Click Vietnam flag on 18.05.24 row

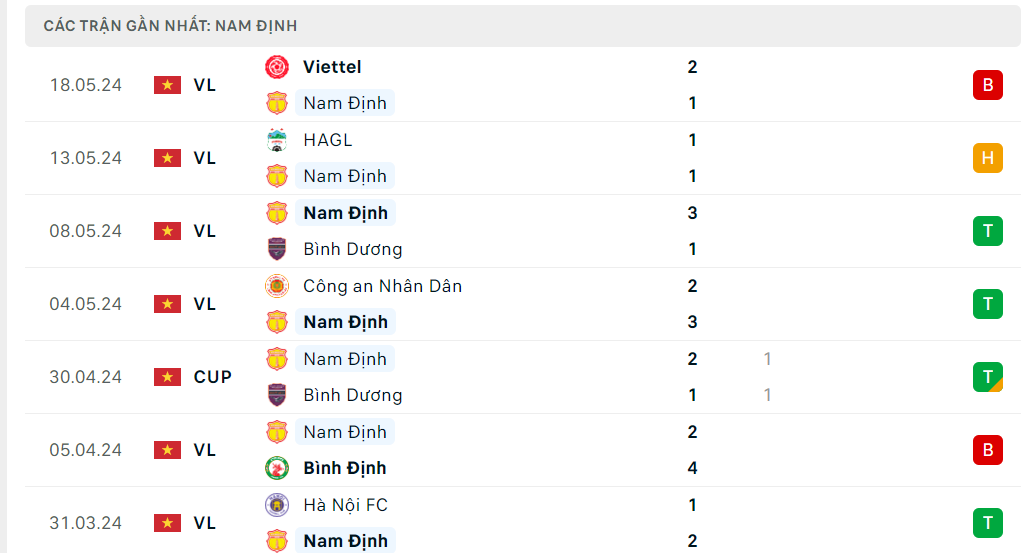167,85
